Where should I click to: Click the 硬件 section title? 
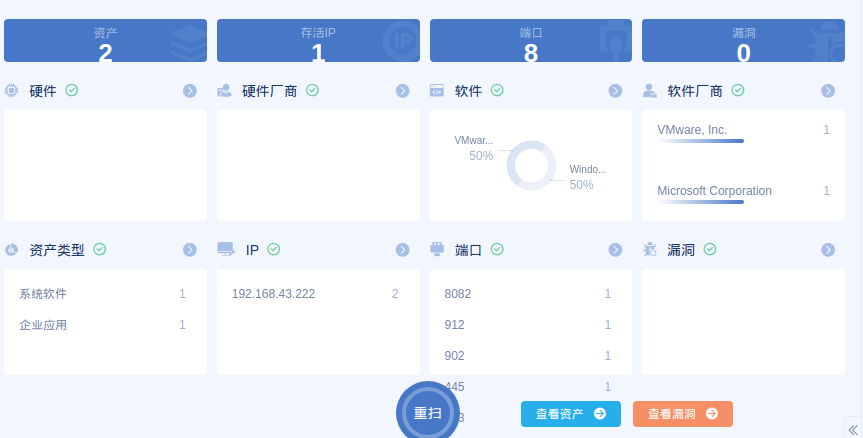click(x=43, y=91)
